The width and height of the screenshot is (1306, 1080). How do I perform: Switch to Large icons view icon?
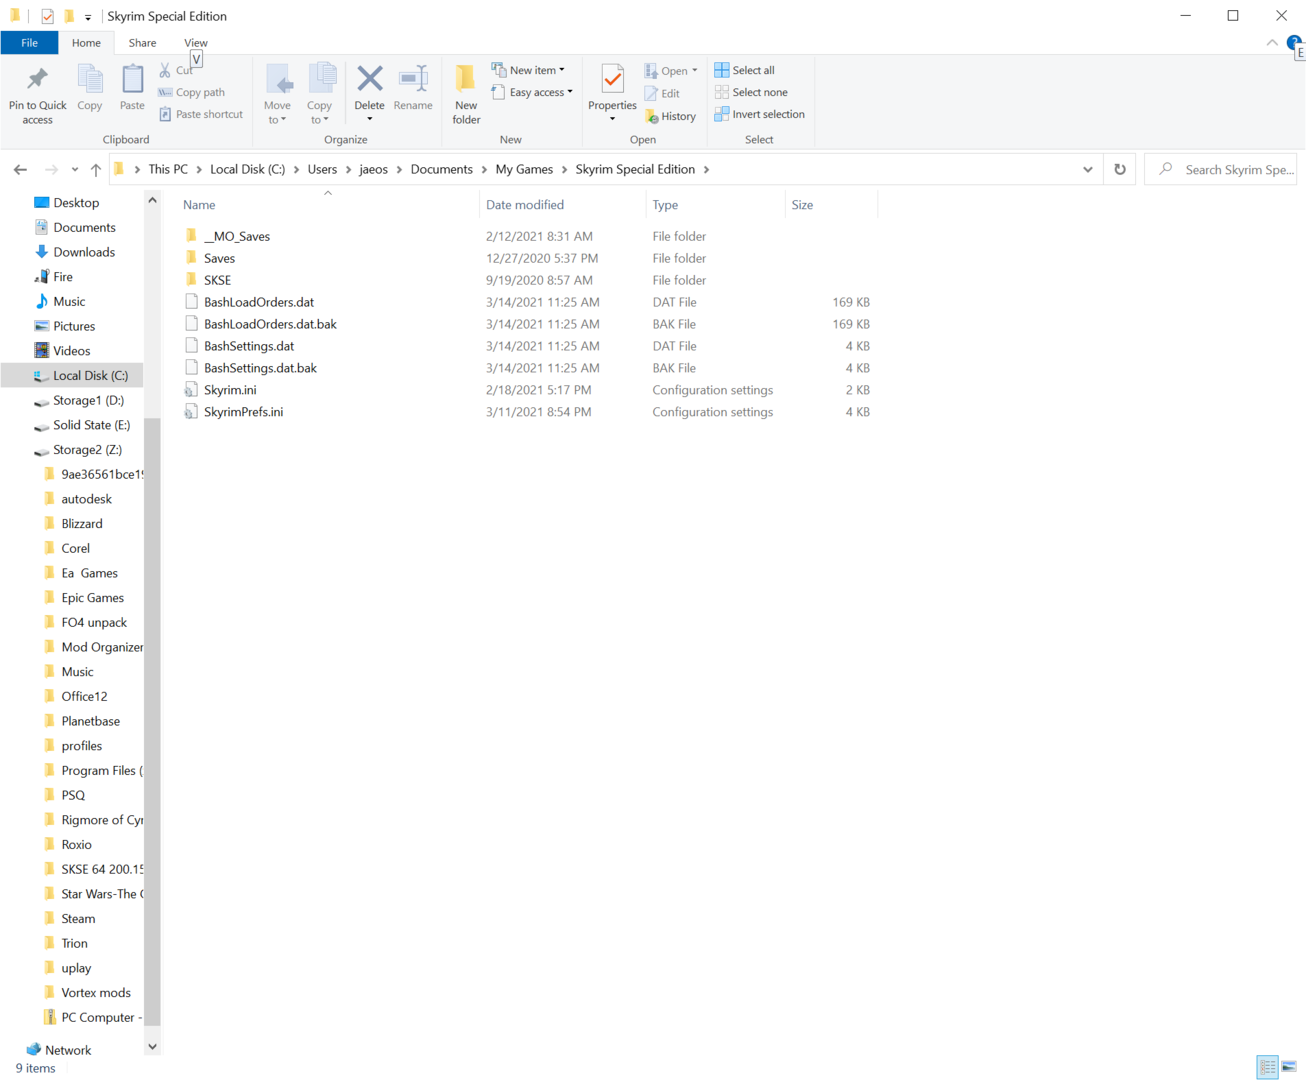click(1289, 1067)
